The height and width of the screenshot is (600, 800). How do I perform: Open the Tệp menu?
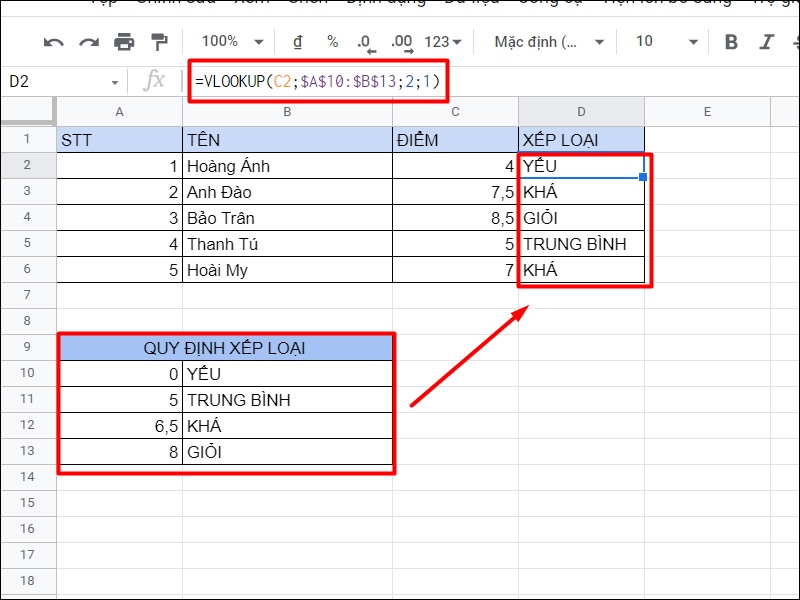105,3
